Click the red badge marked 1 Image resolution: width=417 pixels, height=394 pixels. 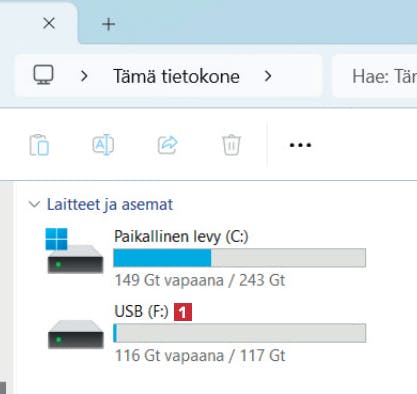click(183, 312)
